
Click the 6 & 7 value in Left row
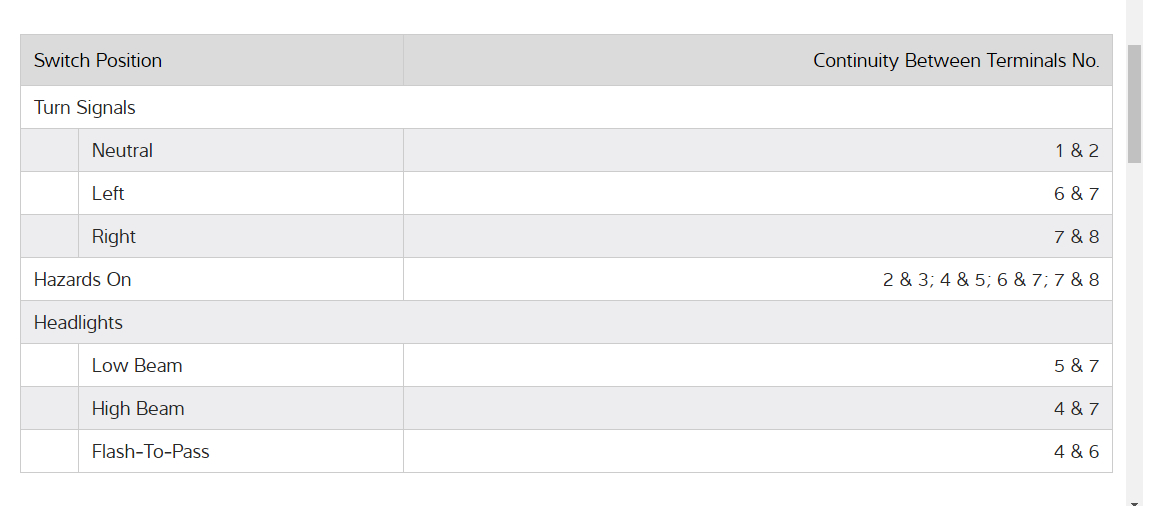click(1076, 194)
